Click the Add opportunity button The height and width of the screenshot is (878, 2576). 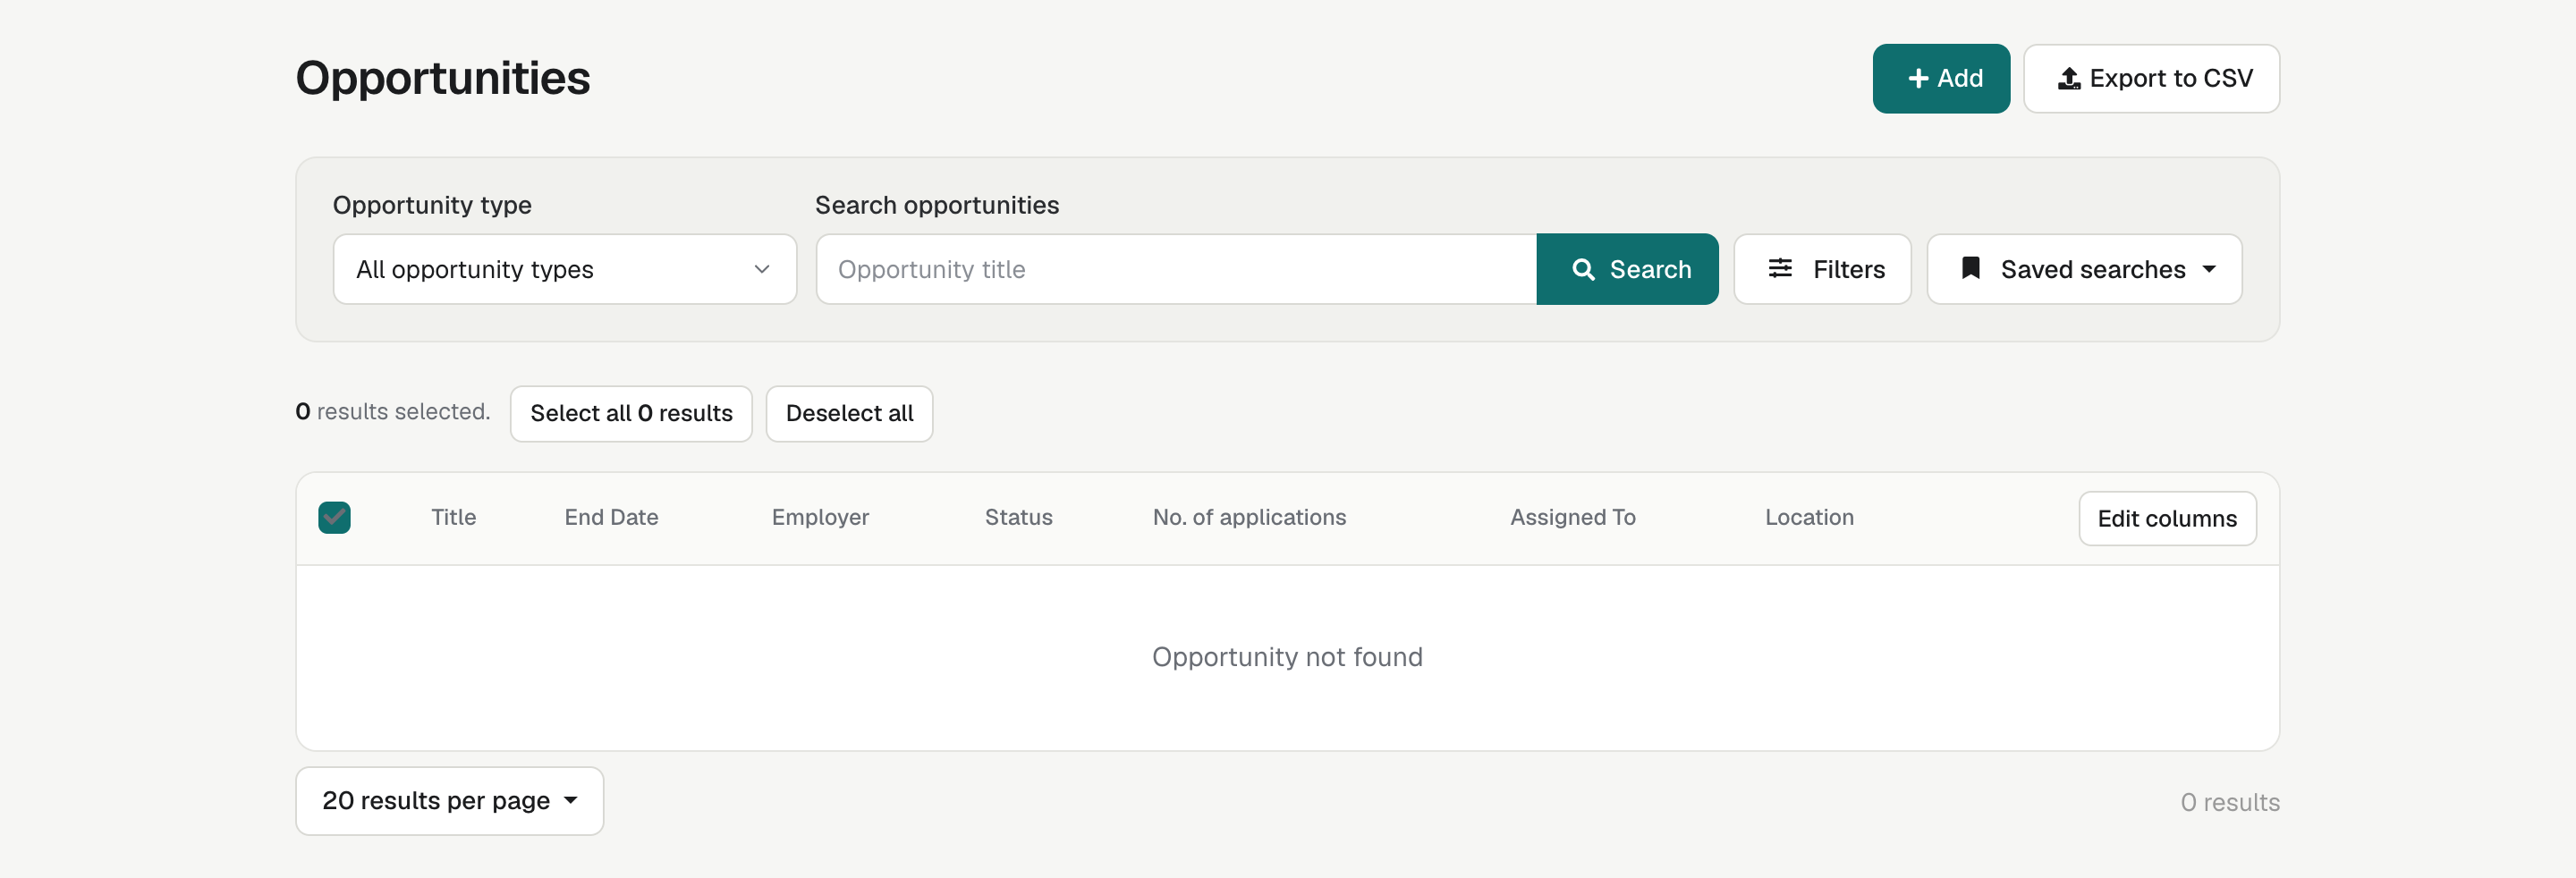pos(1940,78)
